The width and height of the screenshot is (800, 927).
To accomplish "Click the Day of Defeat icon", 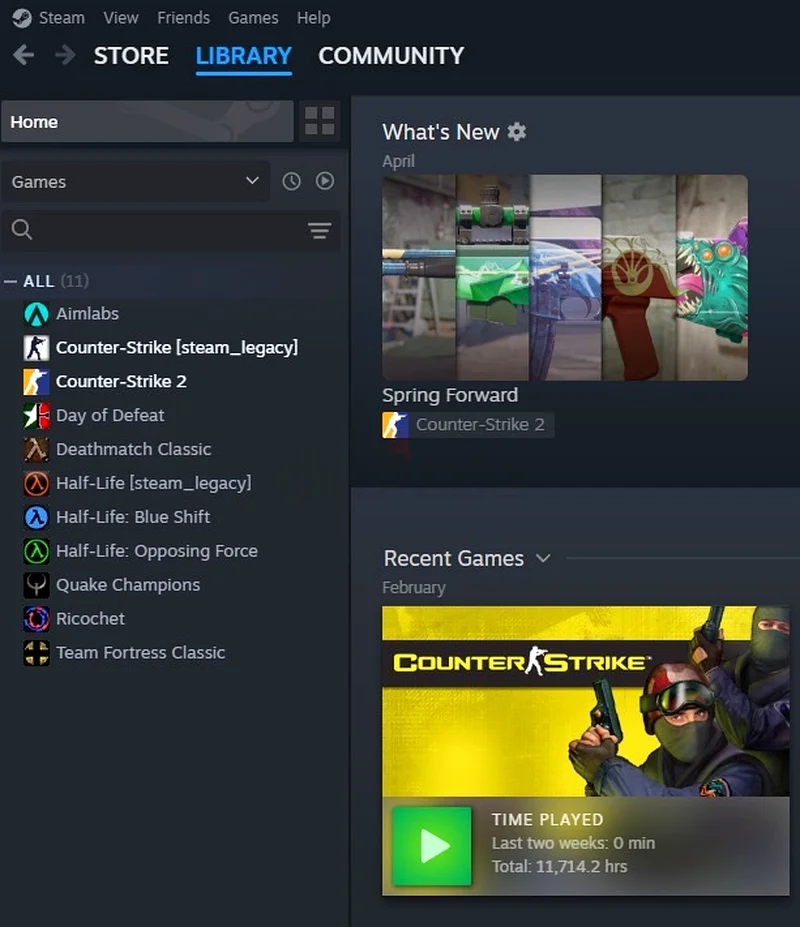I will coord(36,416).
